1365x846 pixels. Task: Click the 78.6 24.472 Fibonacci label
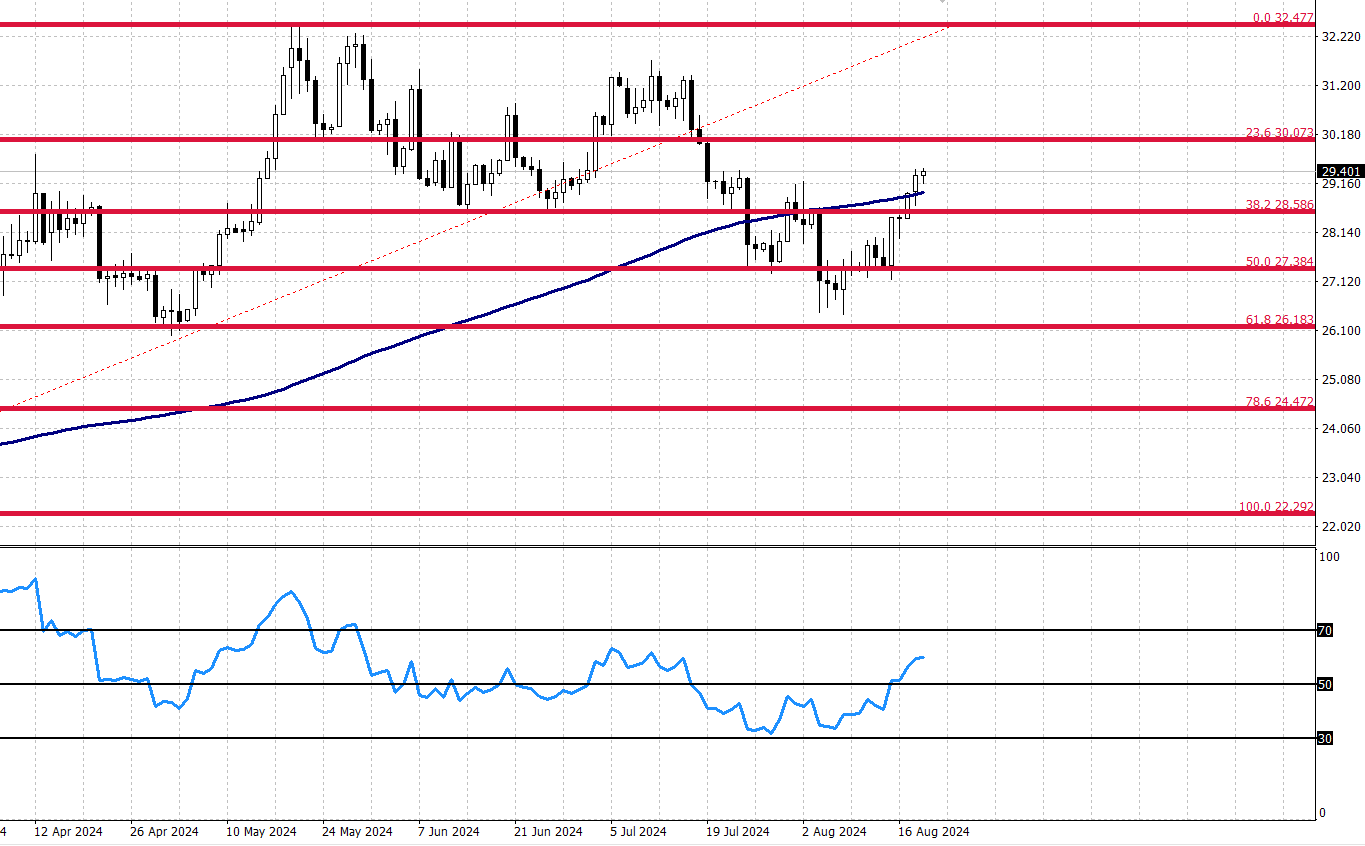pyautogui.click(x=1279, y=401)
